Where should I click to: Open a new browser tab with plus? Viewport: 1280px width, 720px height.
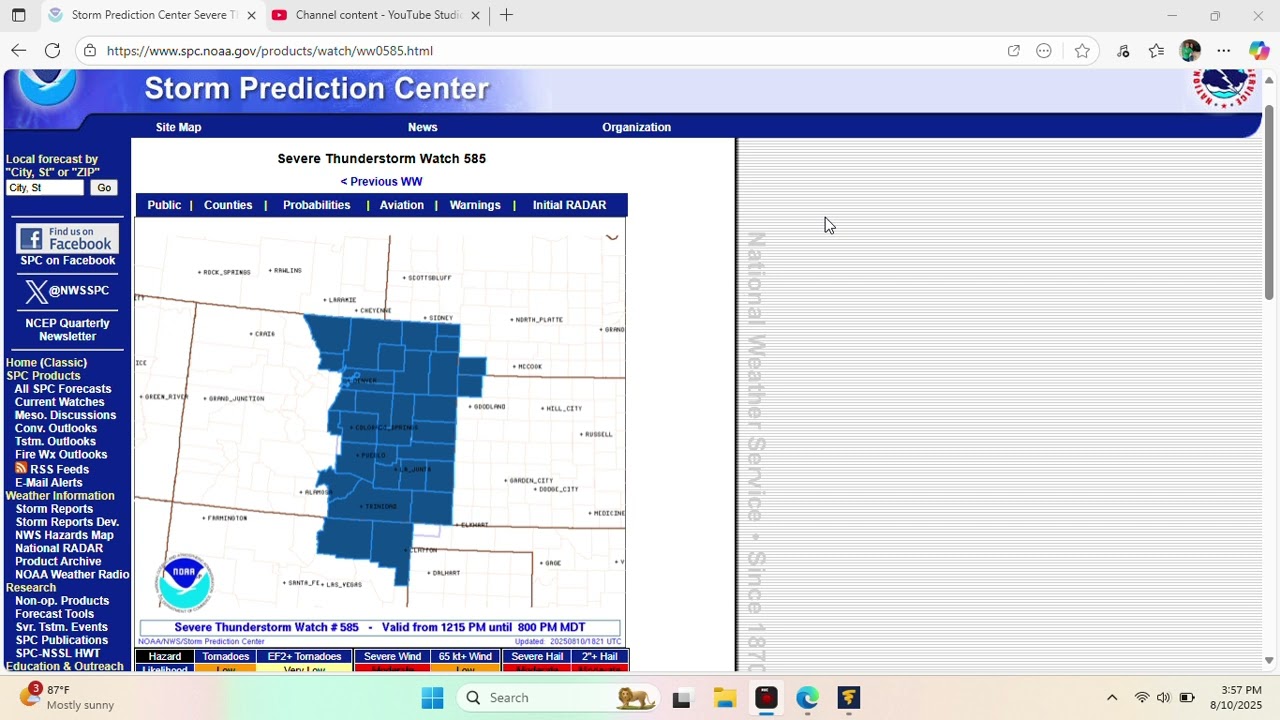[506, 15]
